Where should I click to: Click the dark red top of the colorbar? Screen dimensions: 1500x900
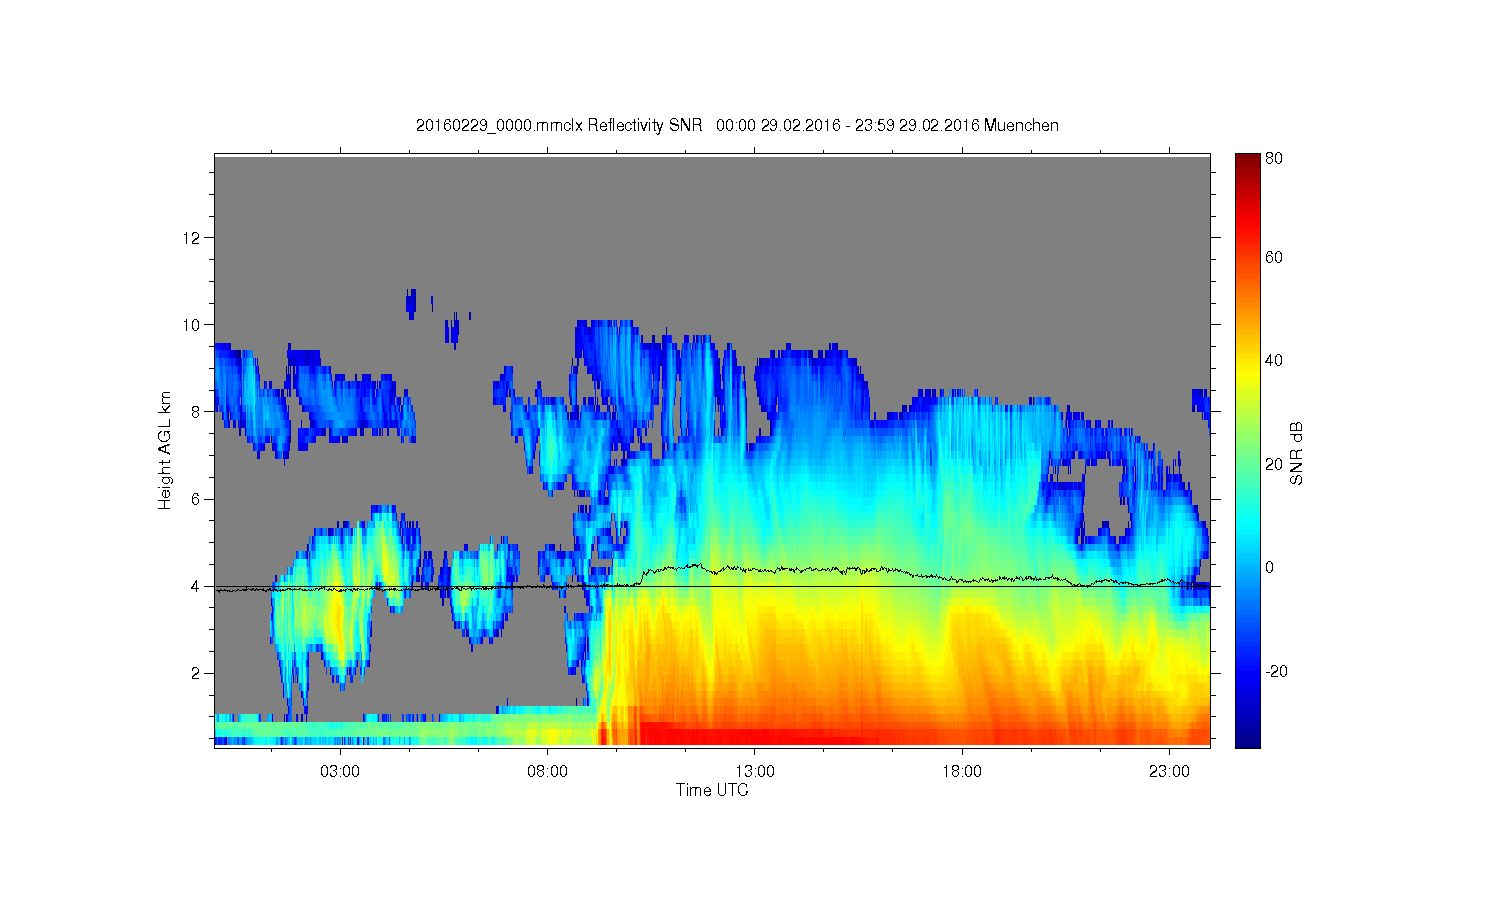(1247, 165)
